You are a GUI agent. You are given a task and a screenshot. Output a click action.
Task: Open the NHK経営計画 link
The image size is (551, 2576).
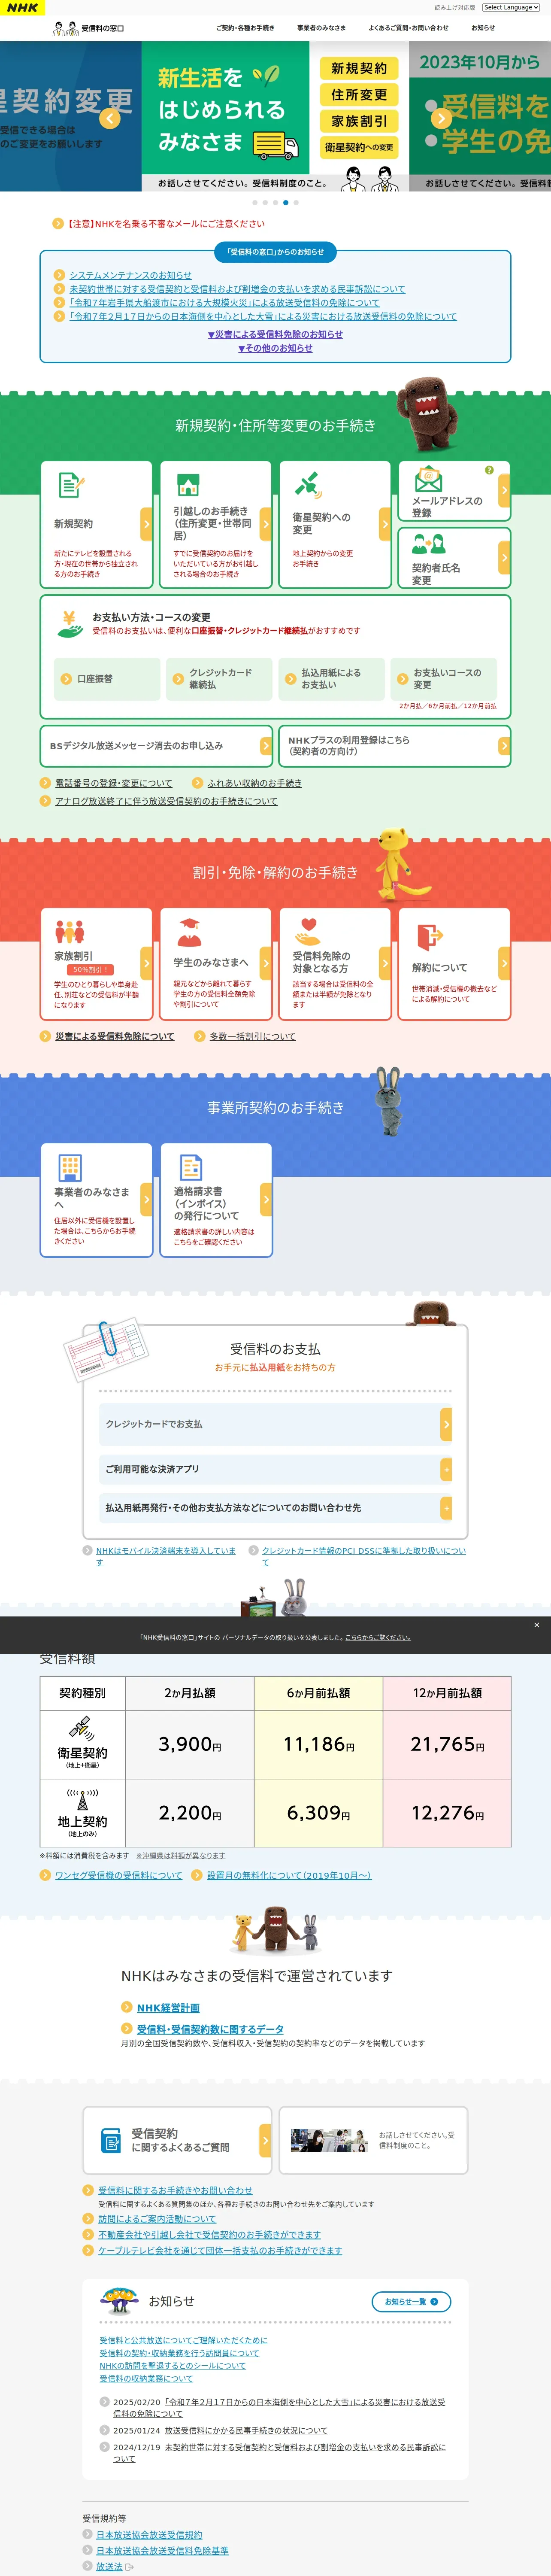click(168, 2008)
